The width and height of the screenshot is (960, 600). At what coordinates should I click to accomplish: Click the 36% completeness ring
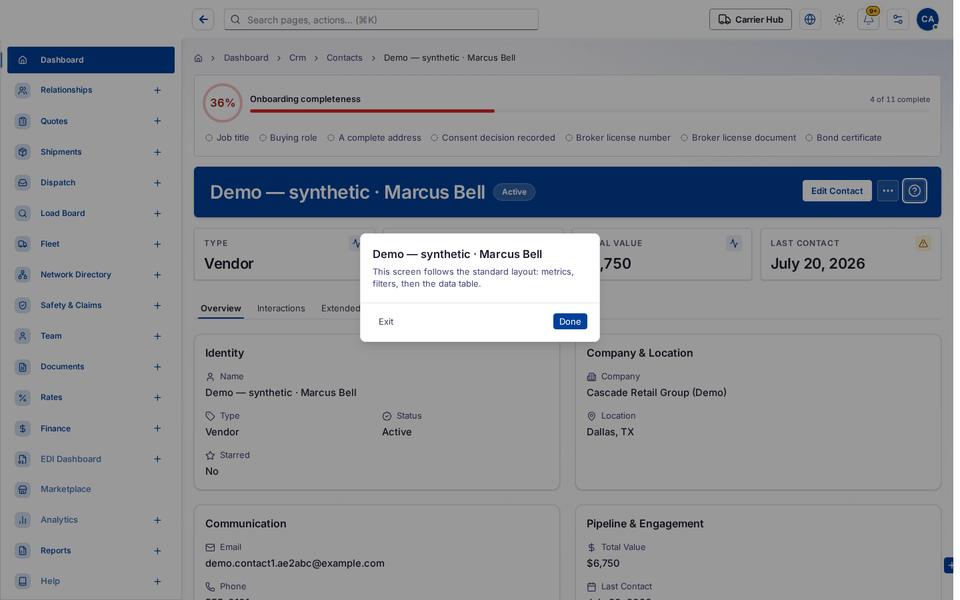(x=222, y=103)
